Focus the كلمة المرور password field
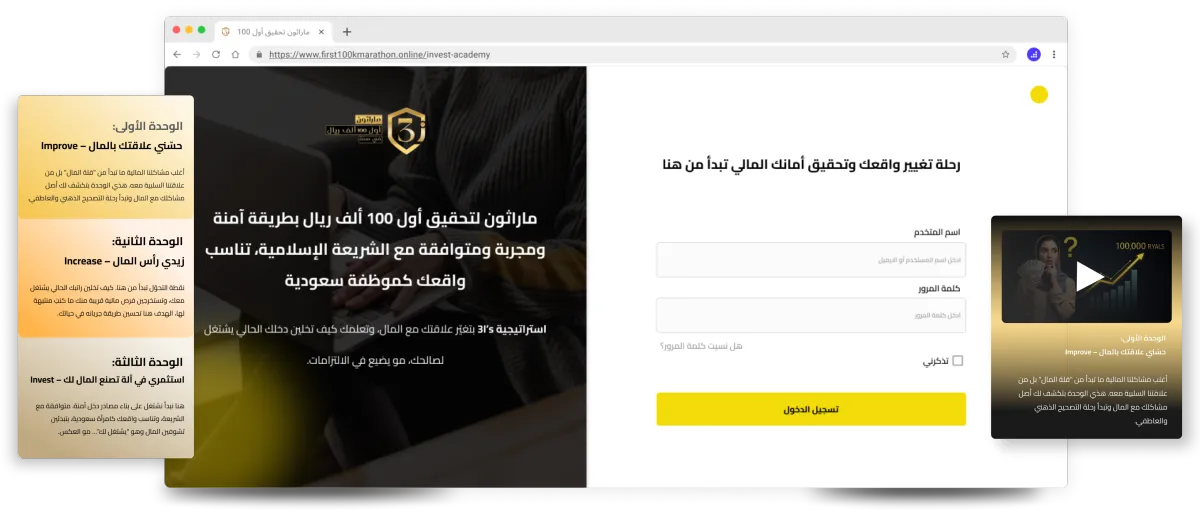Viewport: 1200px width, 522px height. (x=811, y=315)
